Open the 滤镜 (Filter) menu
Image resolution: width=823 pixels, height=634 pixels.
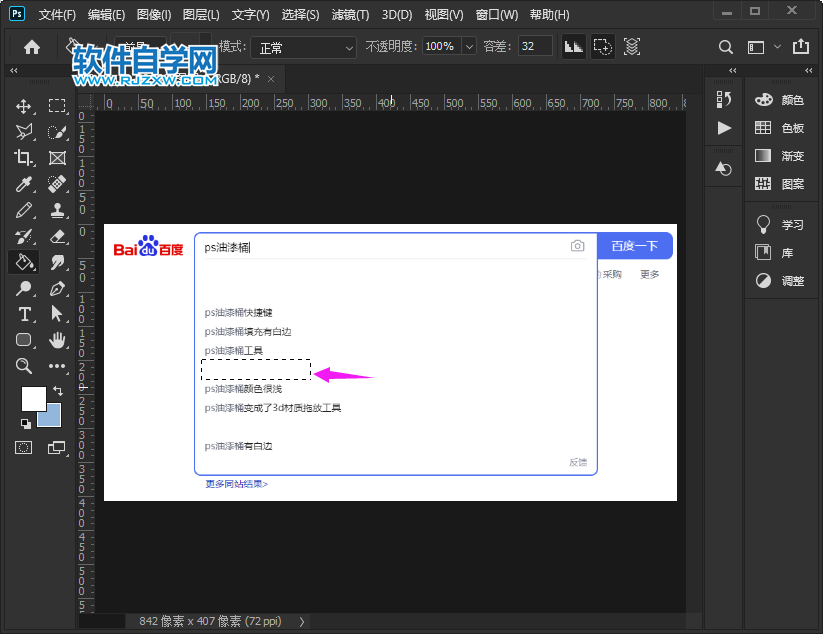pyautogui.click(x=349, y=14)
